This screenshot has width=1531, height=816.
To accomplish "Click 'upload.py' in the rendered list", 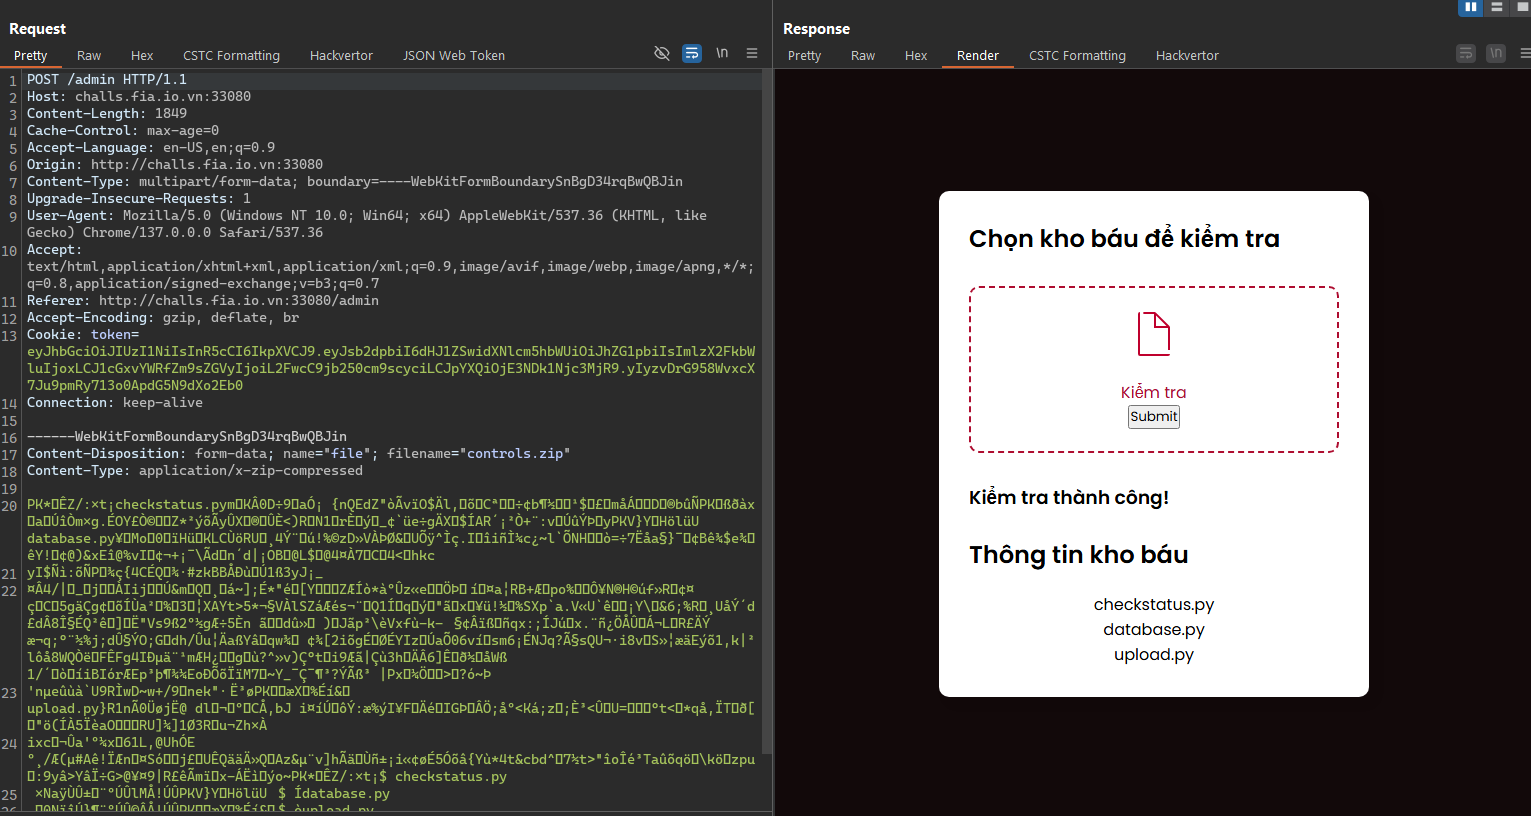I will pyautogui.click(x=1154, y=654).
